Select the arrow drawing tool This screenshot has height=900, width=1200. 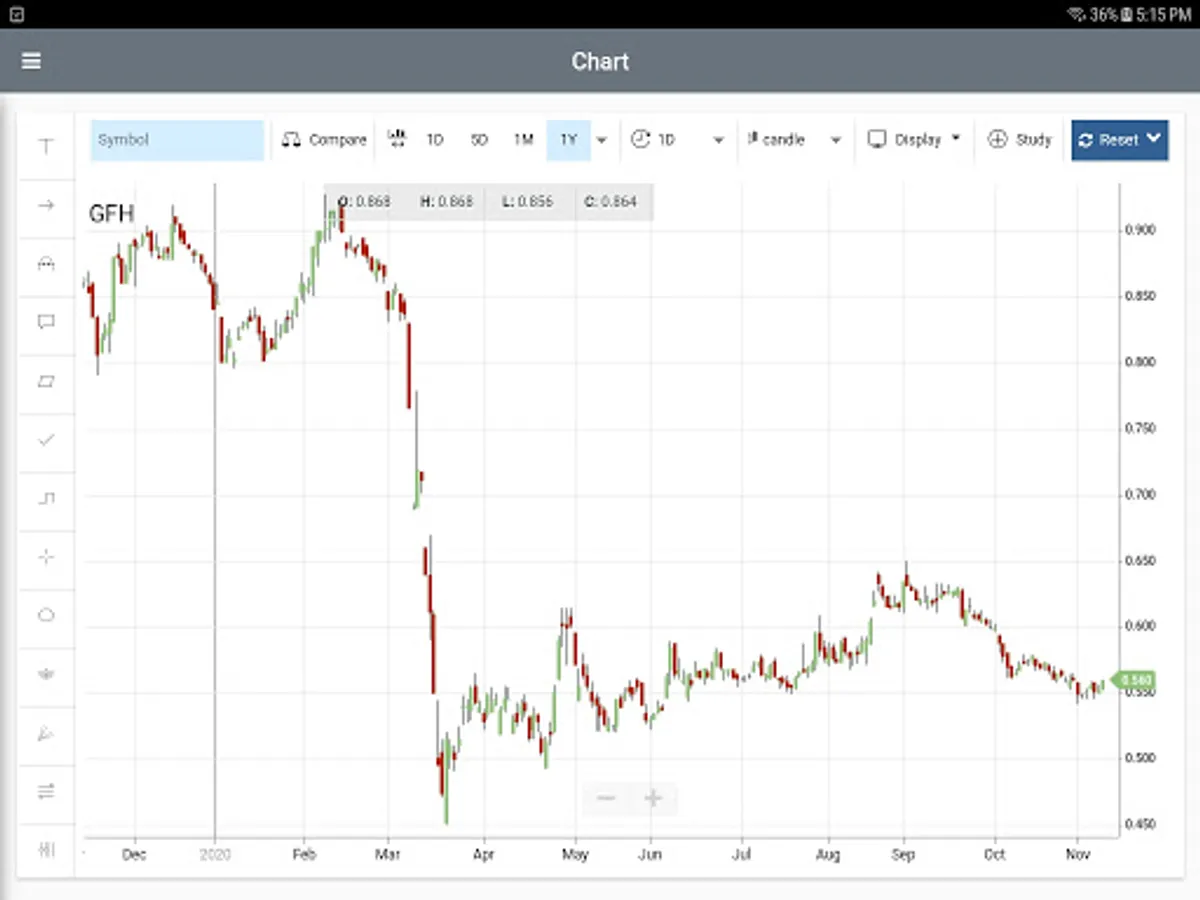coord(45,205)
